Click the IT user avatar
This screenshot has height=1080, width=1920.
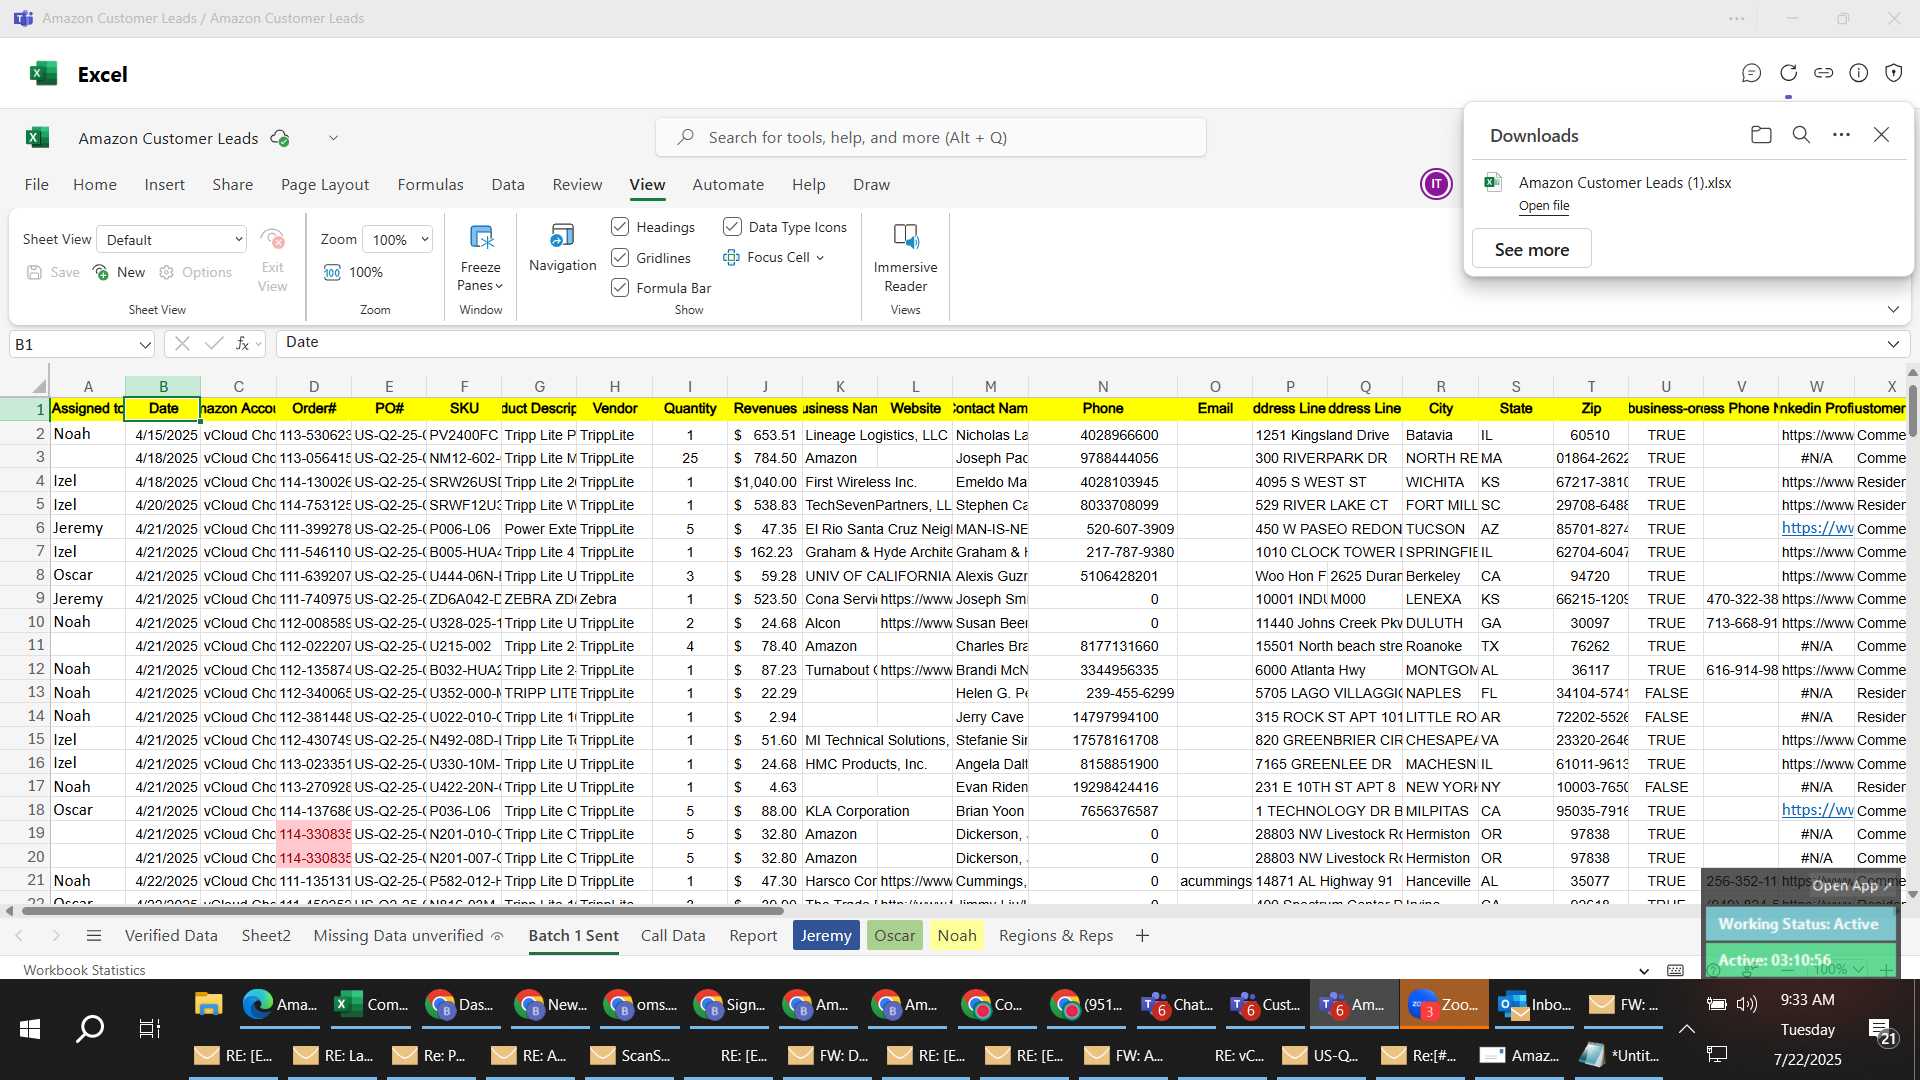[1436, 184]
